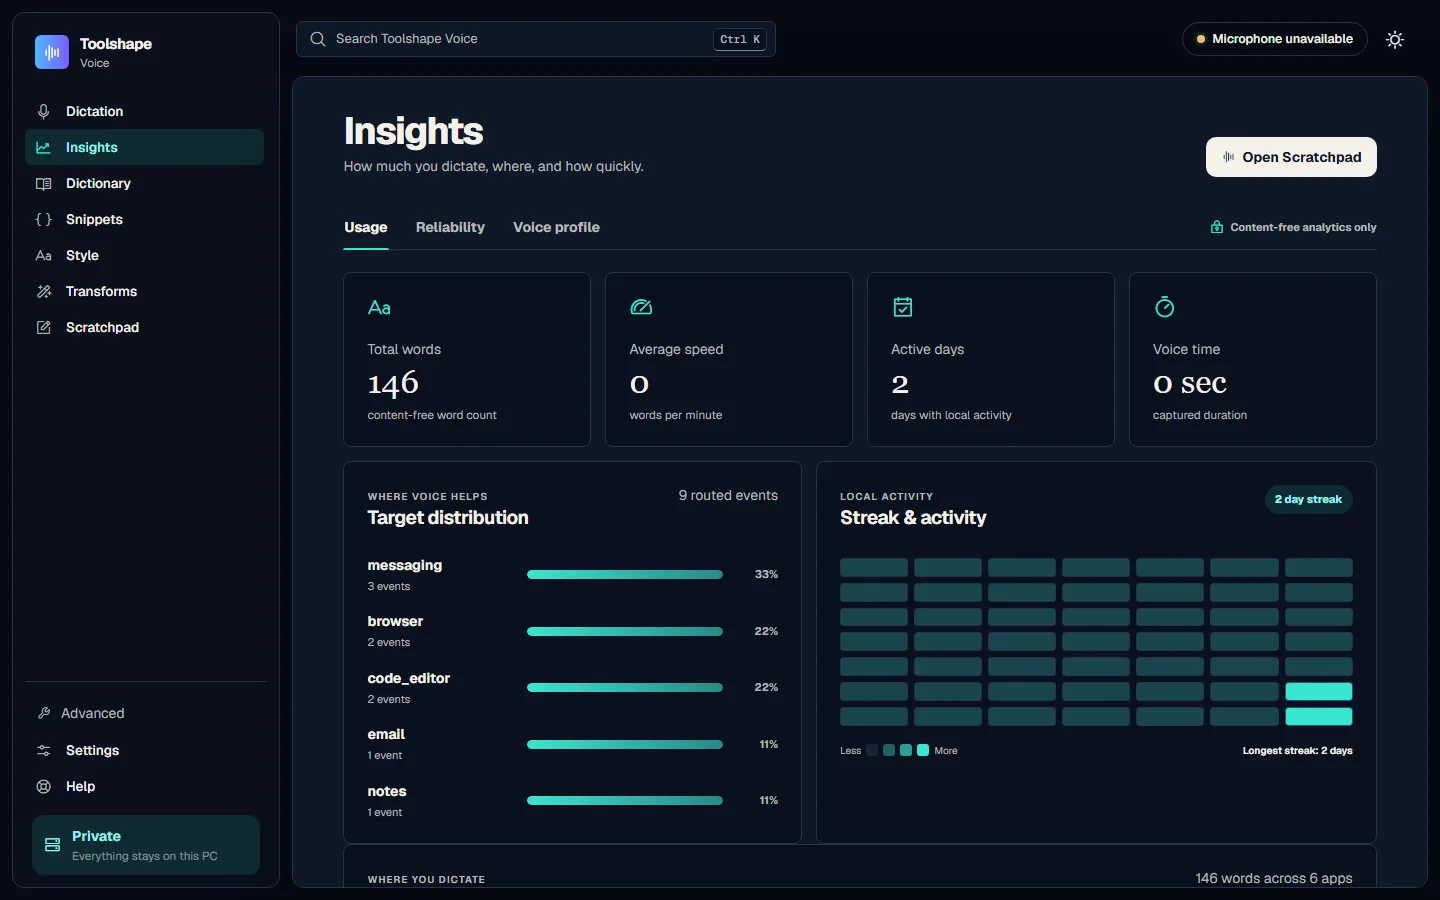Screen dimensions: 1440x900
Task: Click the Ctrl K shortcut badge
Action: pos(741,39)
